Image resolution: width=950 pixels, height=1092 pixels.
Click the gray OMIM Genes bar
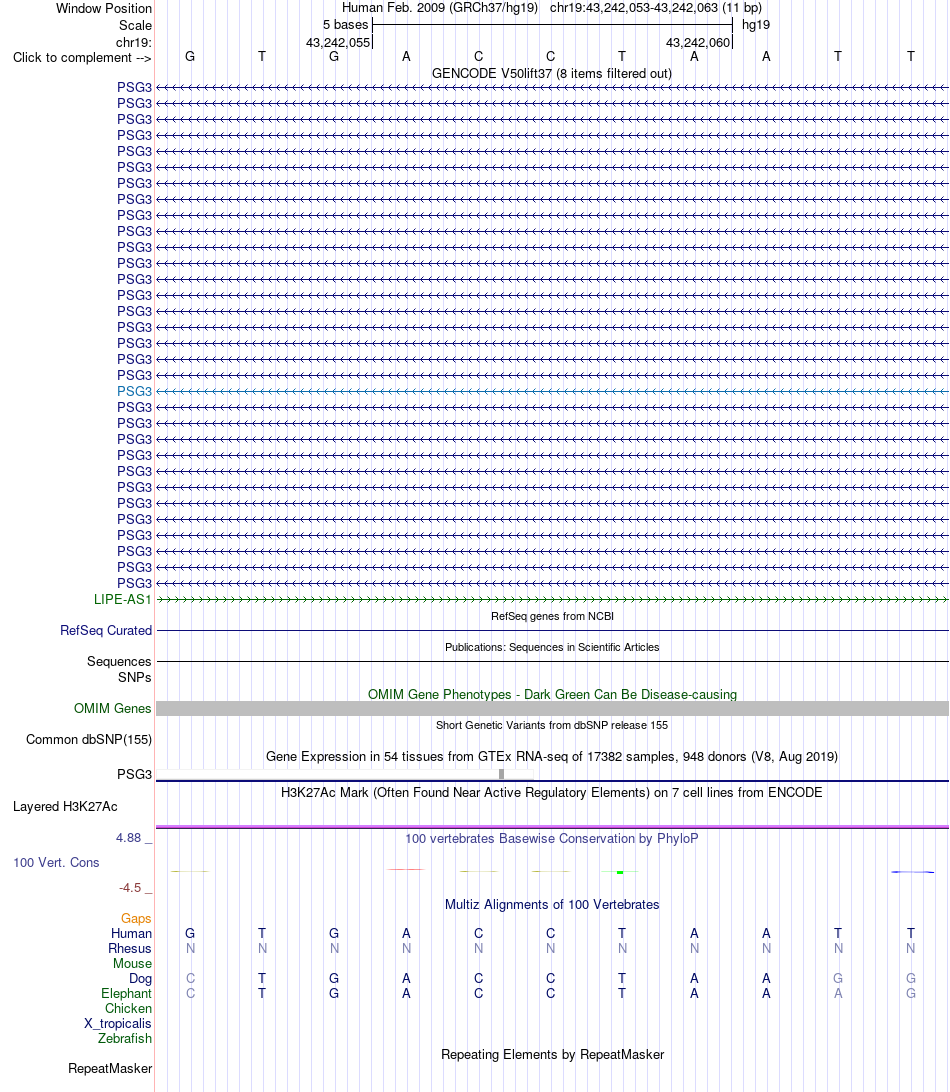[x=552, y=708]
